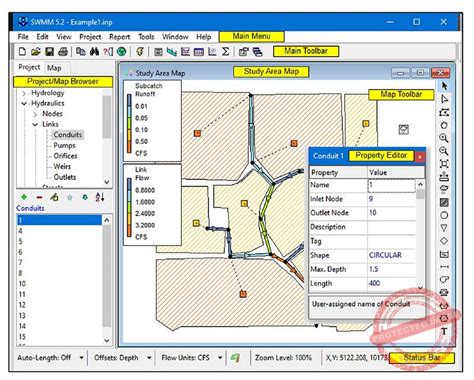The width and height of the screenshot is (474, 380).
Task: Select the Measure tool on map toolbar
Action: tap(444, 176)
